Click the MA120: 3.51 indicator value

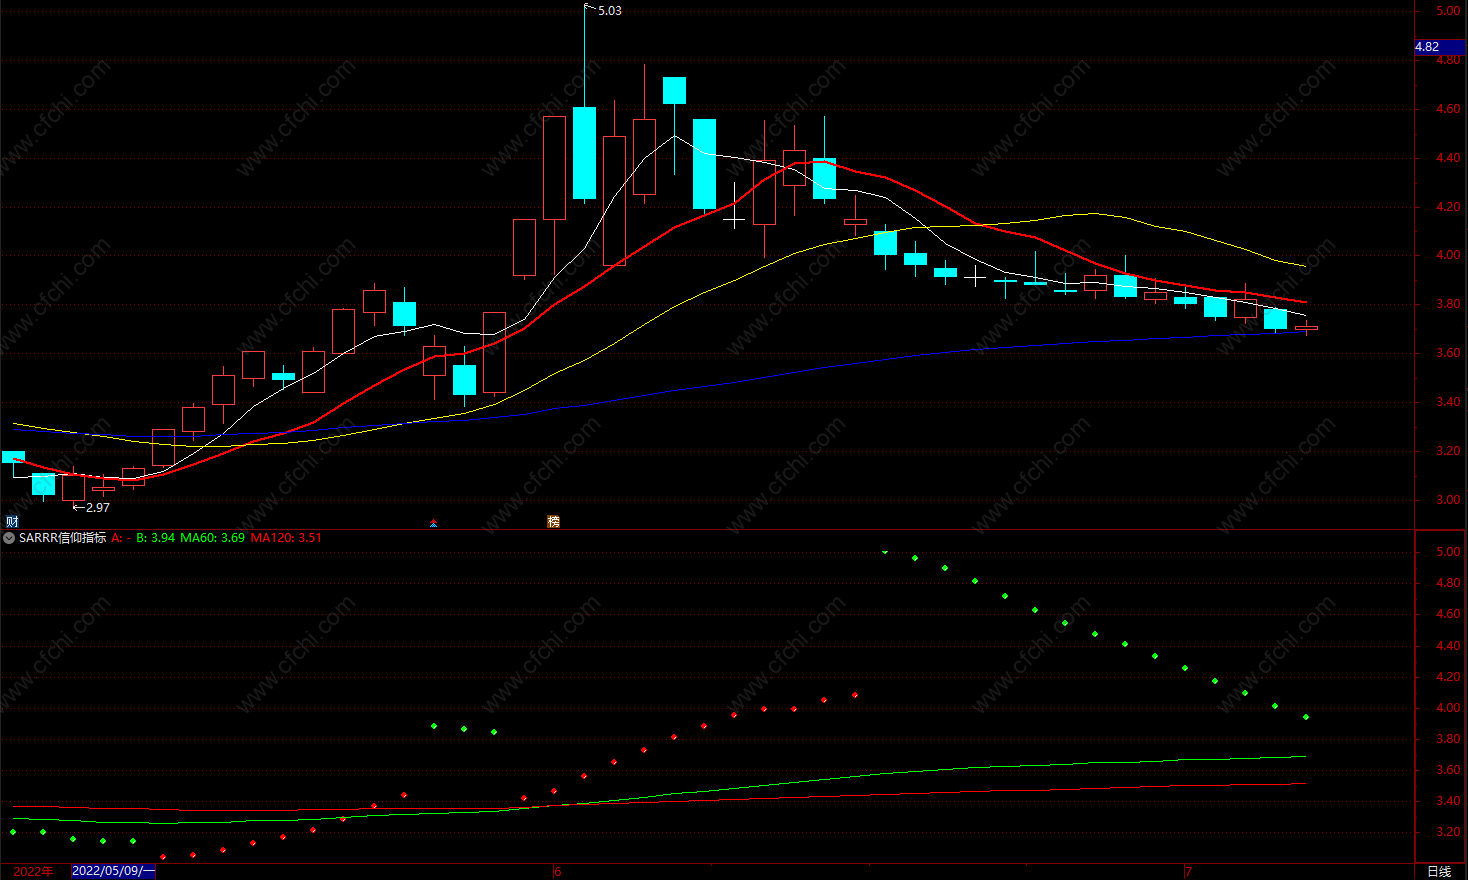(x=286, y=538)
